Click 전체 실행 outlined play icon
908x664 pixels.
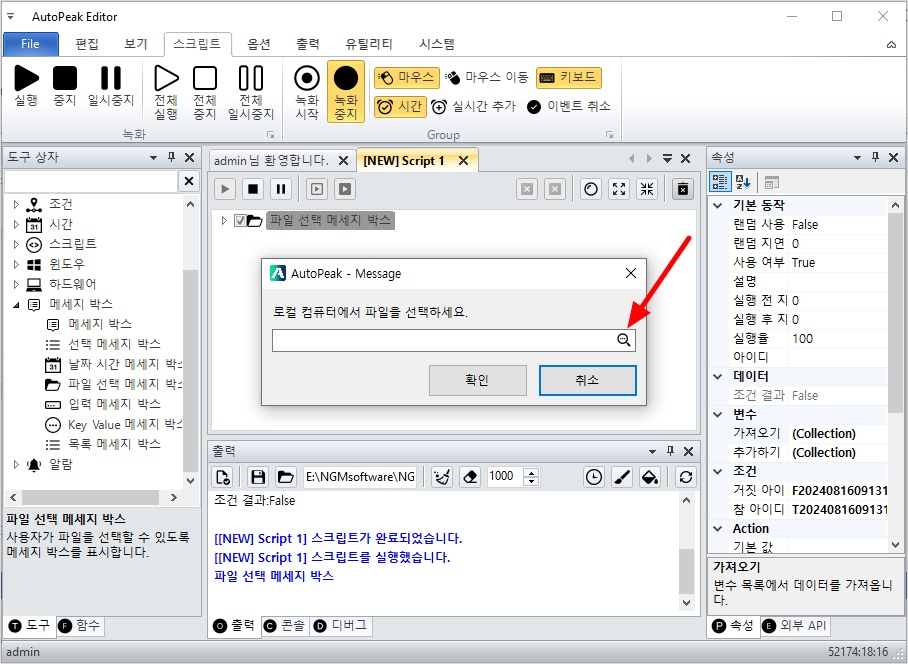166,78
